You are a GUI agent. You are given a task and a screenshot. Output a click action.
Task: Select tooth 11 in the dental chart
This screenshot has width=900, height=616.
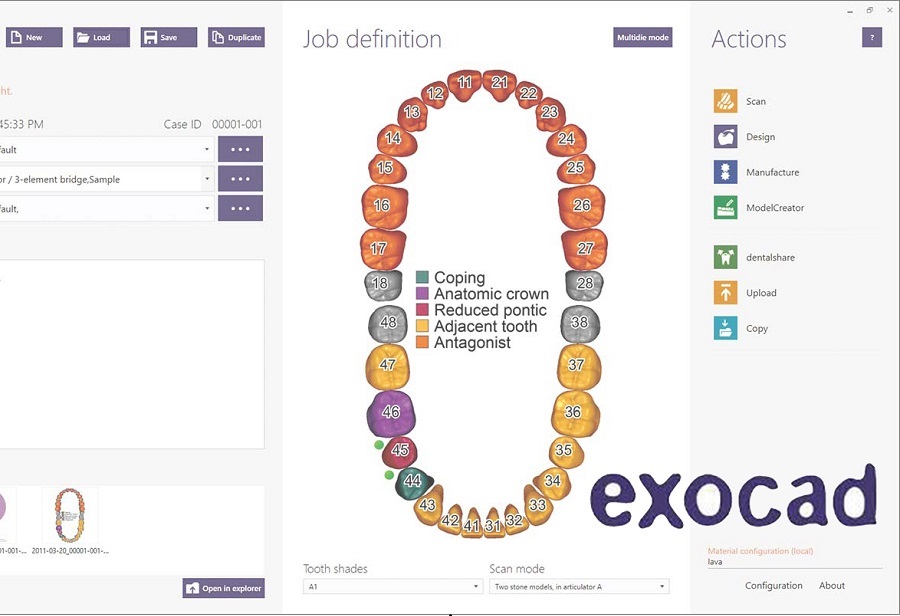(464, 84)
